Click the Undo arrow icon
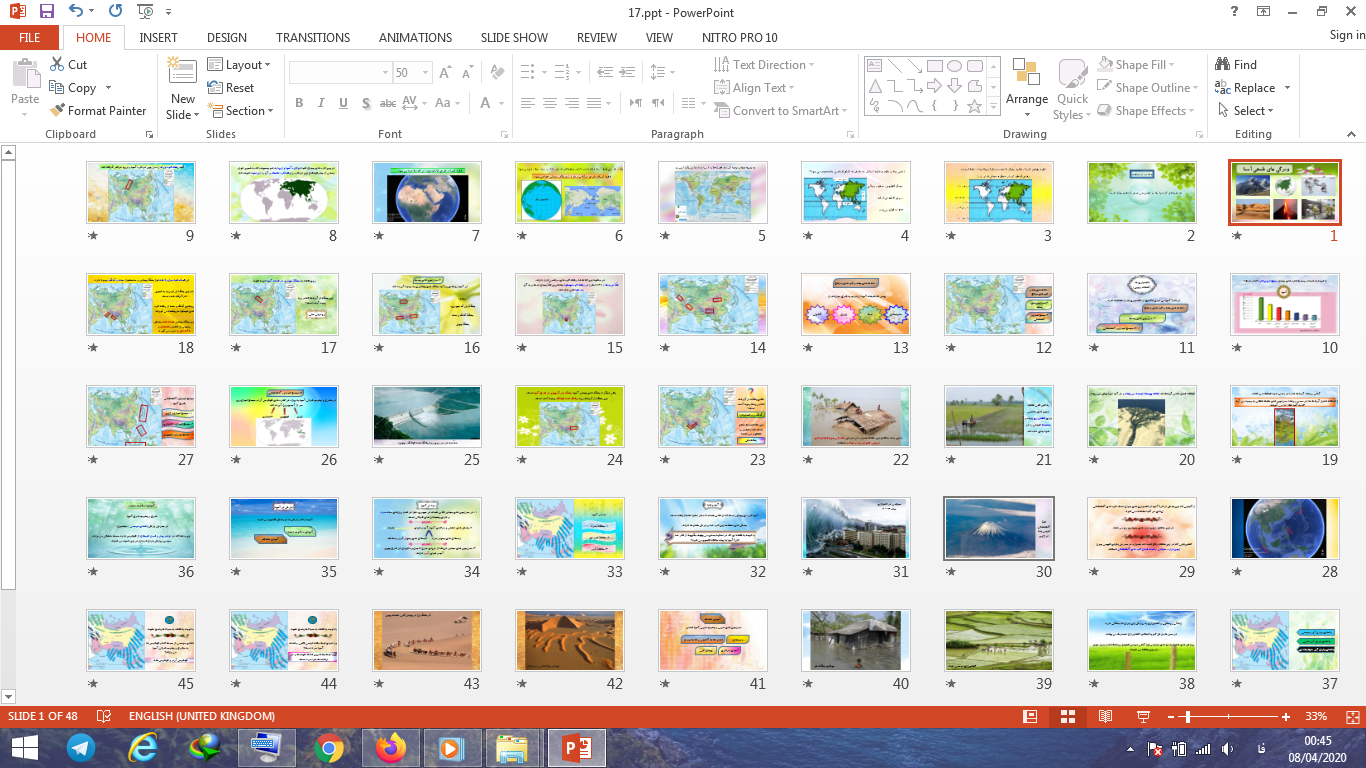1366x768 pixels. pyautogui.click(x=77, y=12)
